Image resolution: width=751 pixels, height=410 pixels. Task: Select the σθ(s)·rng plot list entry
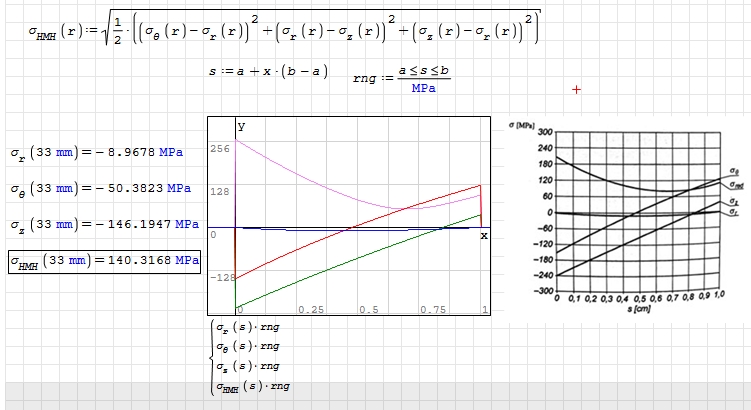coord(252,346)
